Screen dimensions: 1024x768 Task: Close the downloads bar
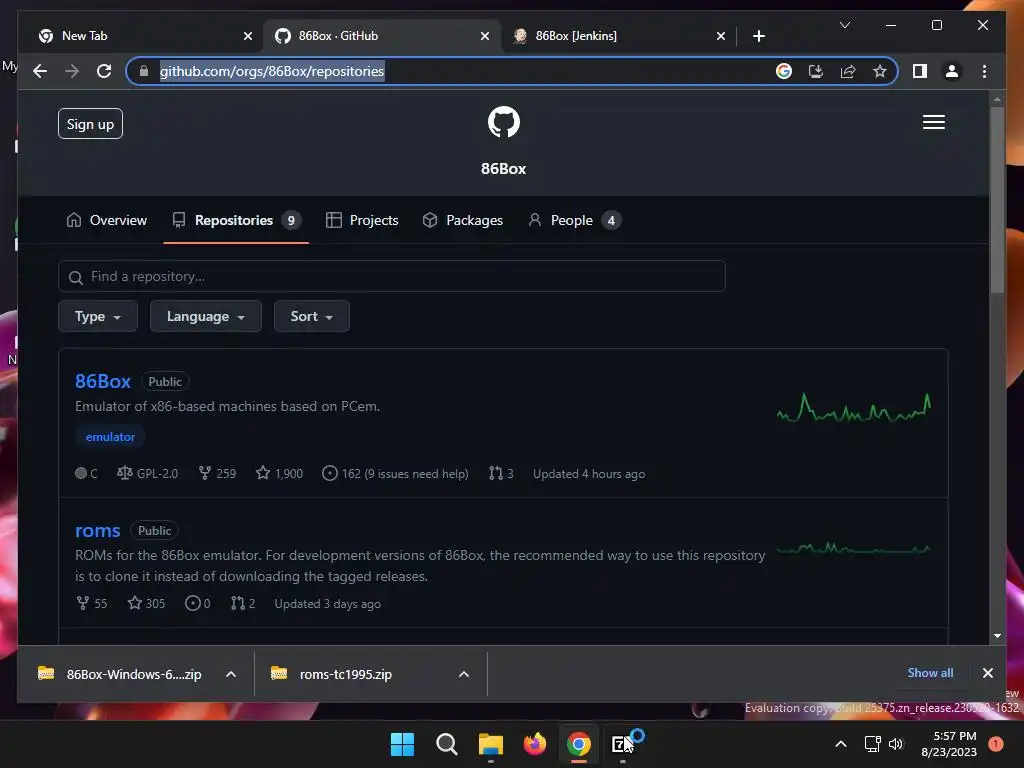(987, 673)
